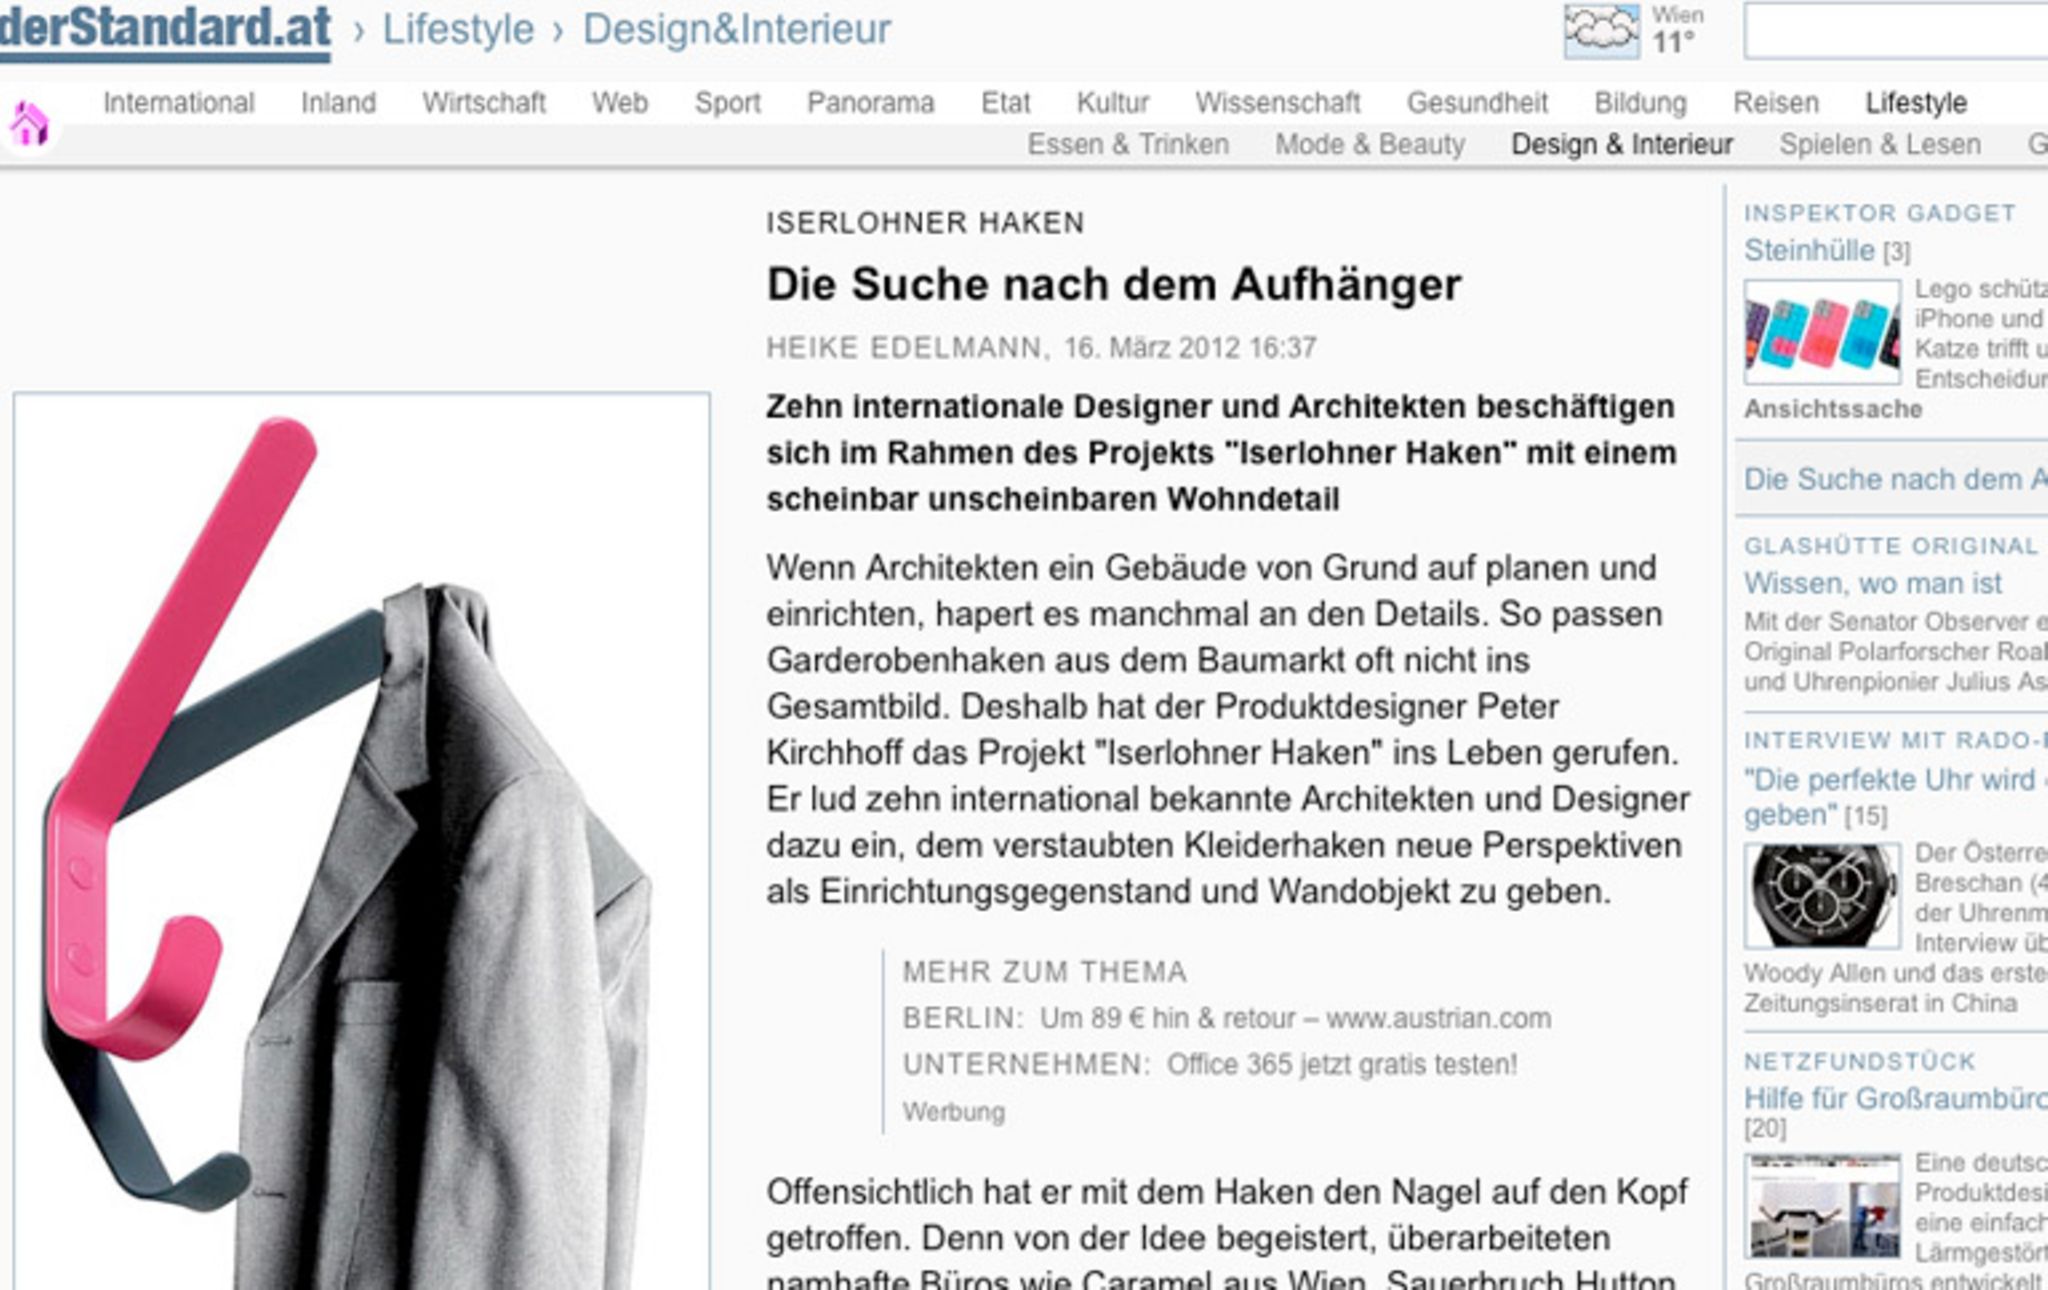The image size is (2048, 1290).
Task: Switch to Essen & Trinken subsection
Action: pyautogui.click(x=1128, y=145)
